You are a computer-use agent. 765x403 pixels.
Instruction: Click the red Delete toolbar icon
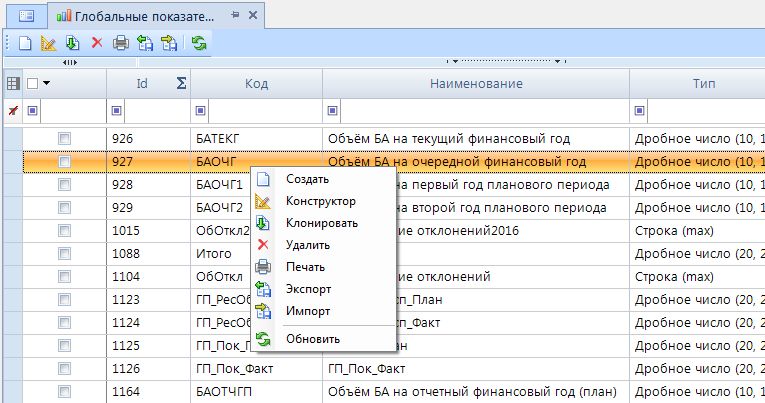coord(97,43)
